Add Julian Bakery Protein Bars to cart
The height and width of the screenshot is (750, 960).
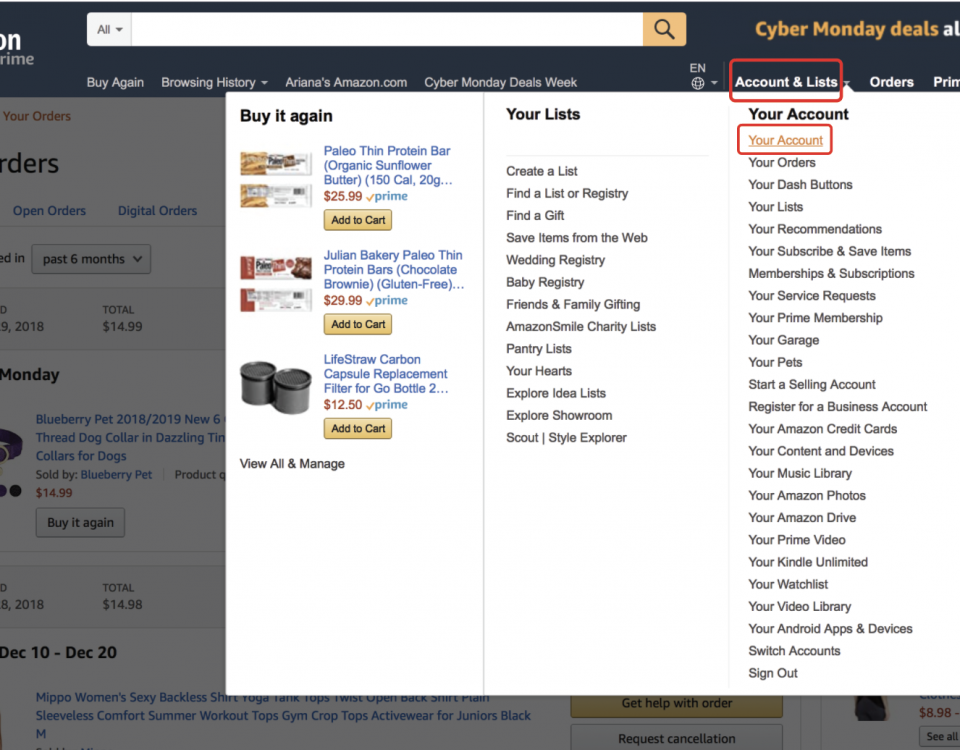358,324
